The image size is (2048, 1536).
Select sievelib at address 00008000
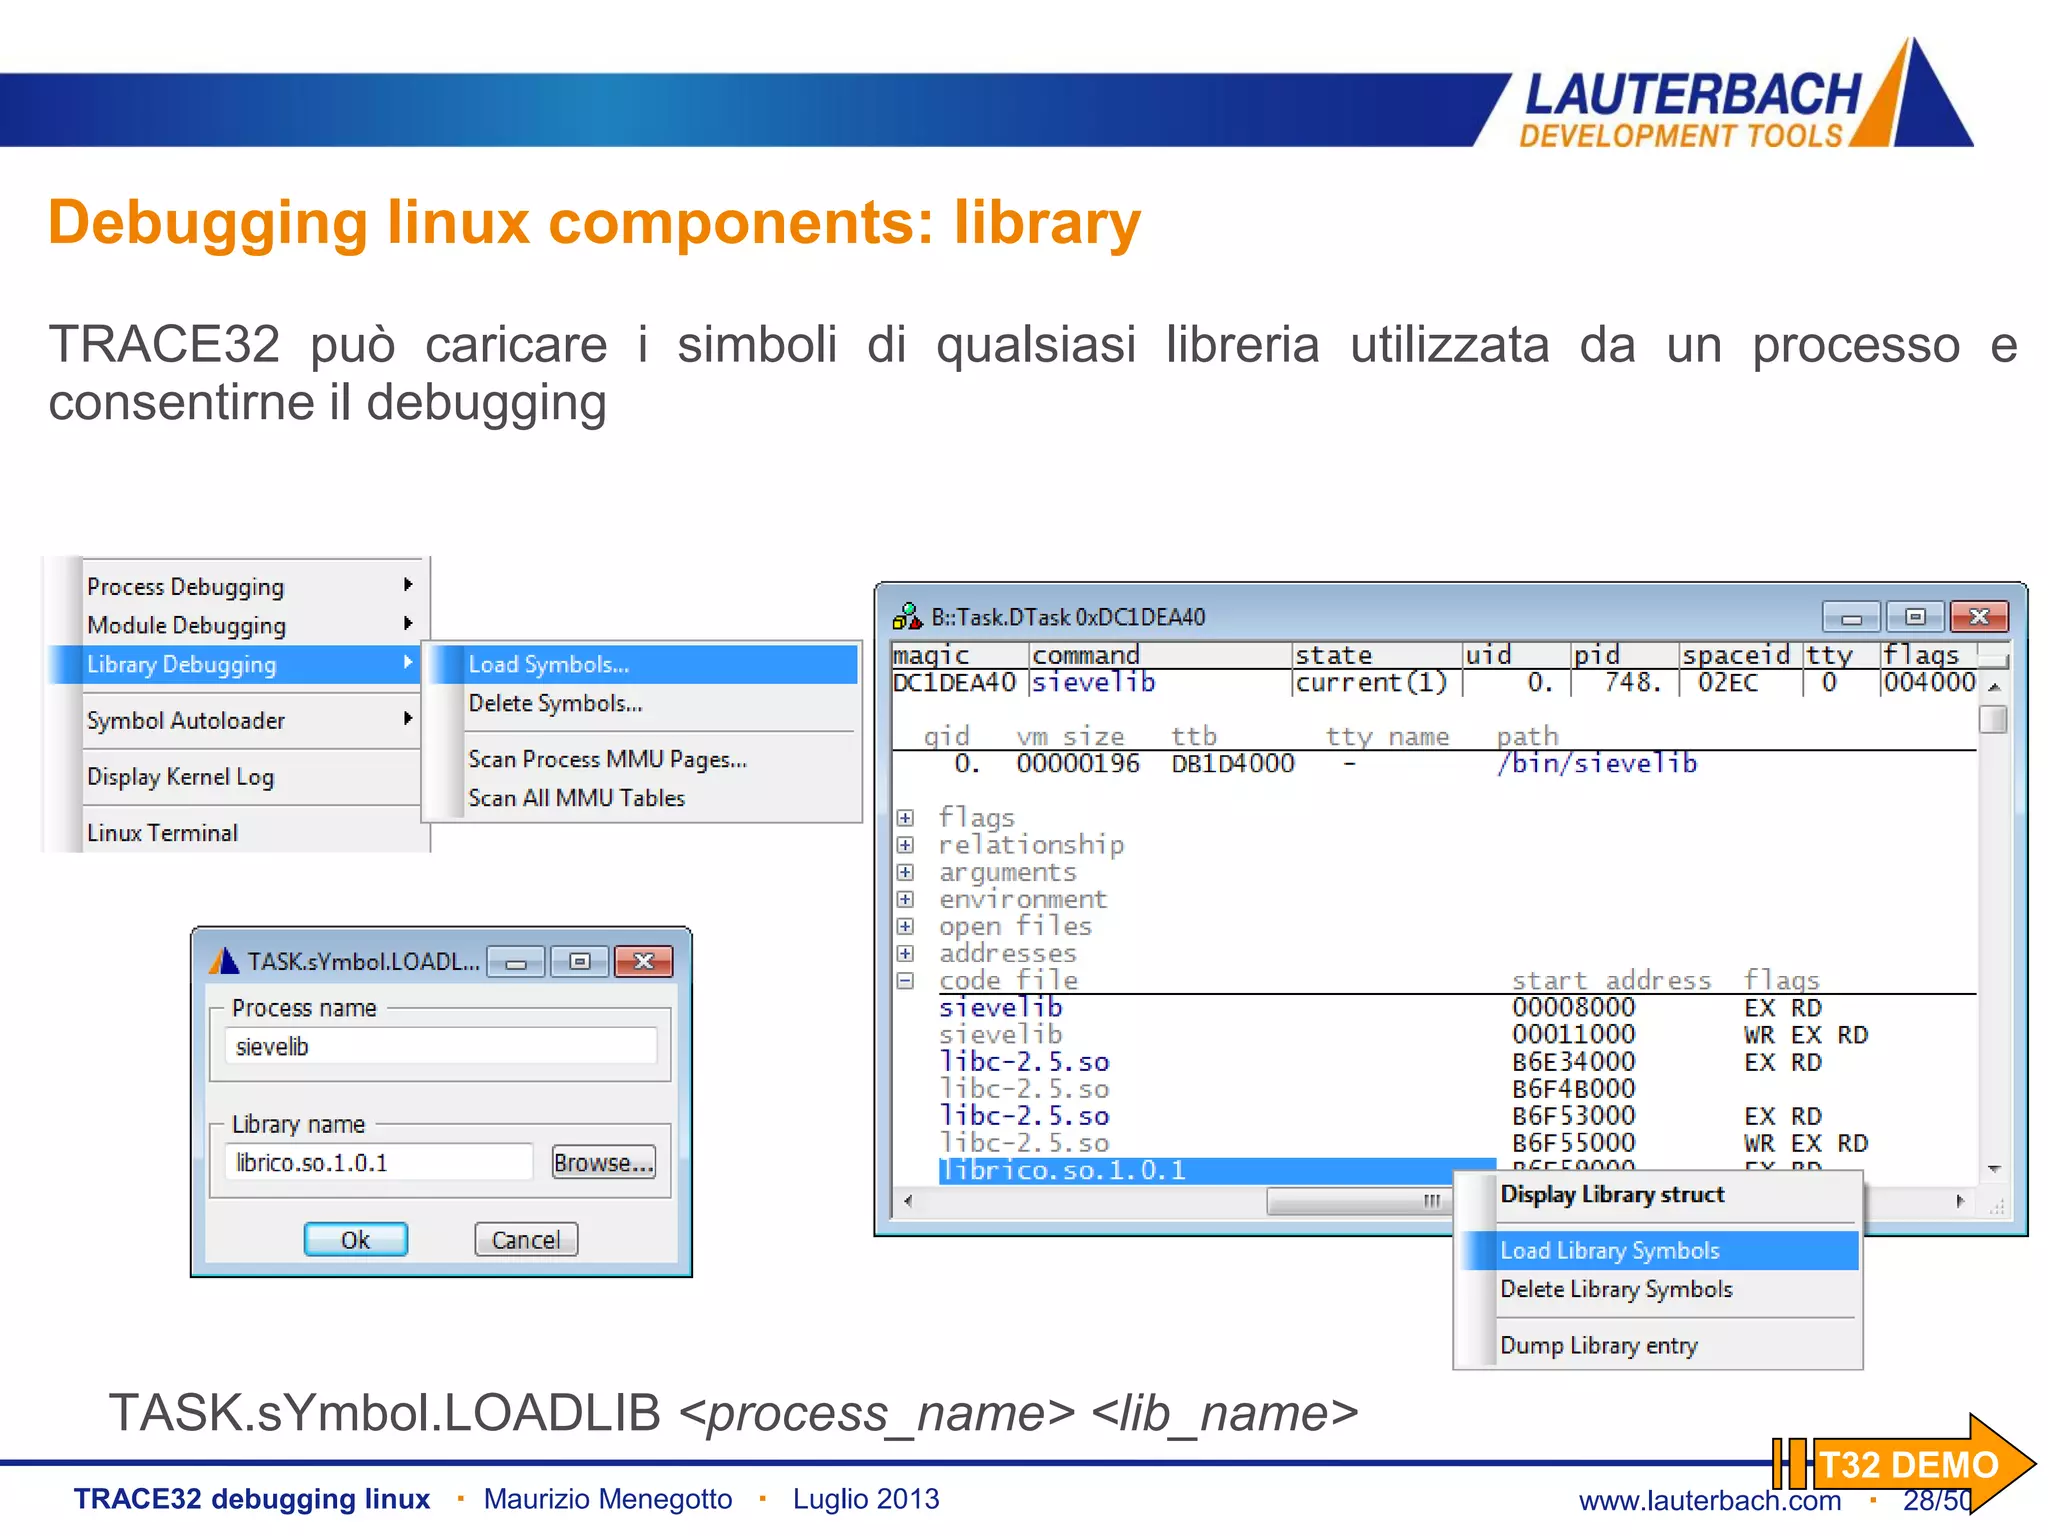pyautogui.click(x=1001, y=1007)
